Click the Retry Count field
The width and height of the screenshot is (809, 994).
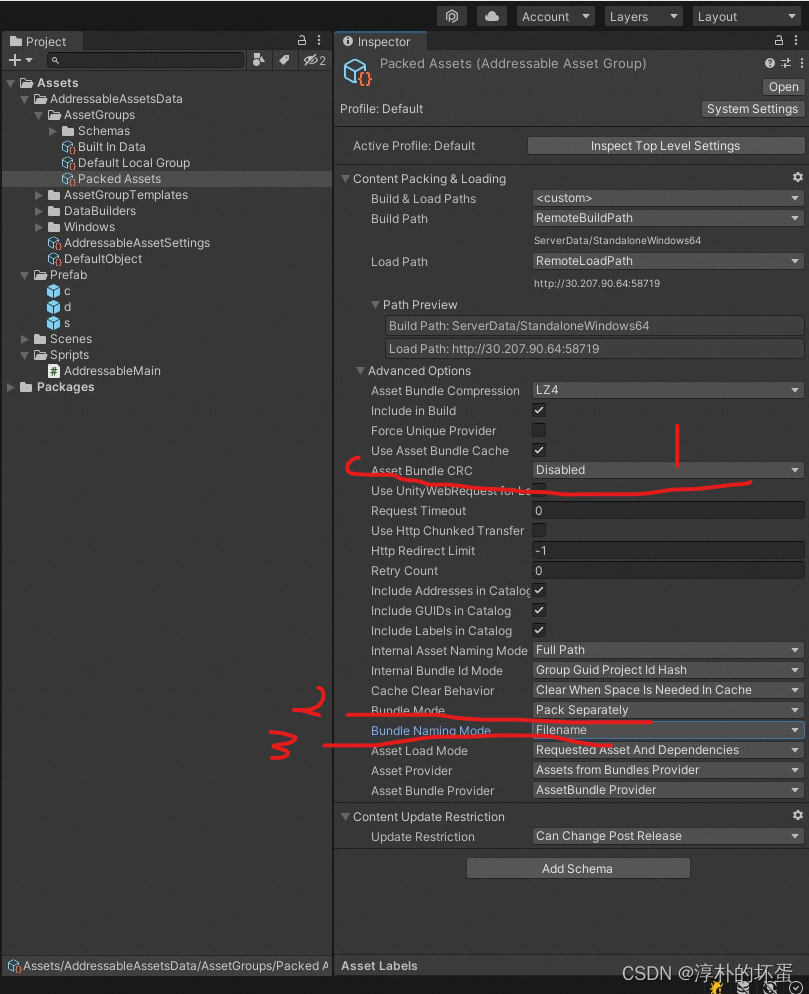click(x=668, y=571)
